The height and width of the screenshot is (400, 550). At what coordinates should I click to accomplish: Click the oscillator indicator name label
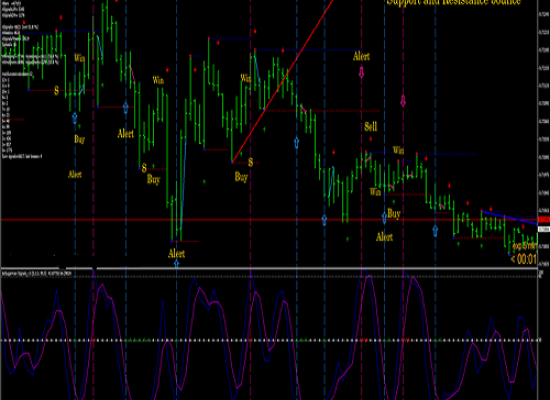36,273
